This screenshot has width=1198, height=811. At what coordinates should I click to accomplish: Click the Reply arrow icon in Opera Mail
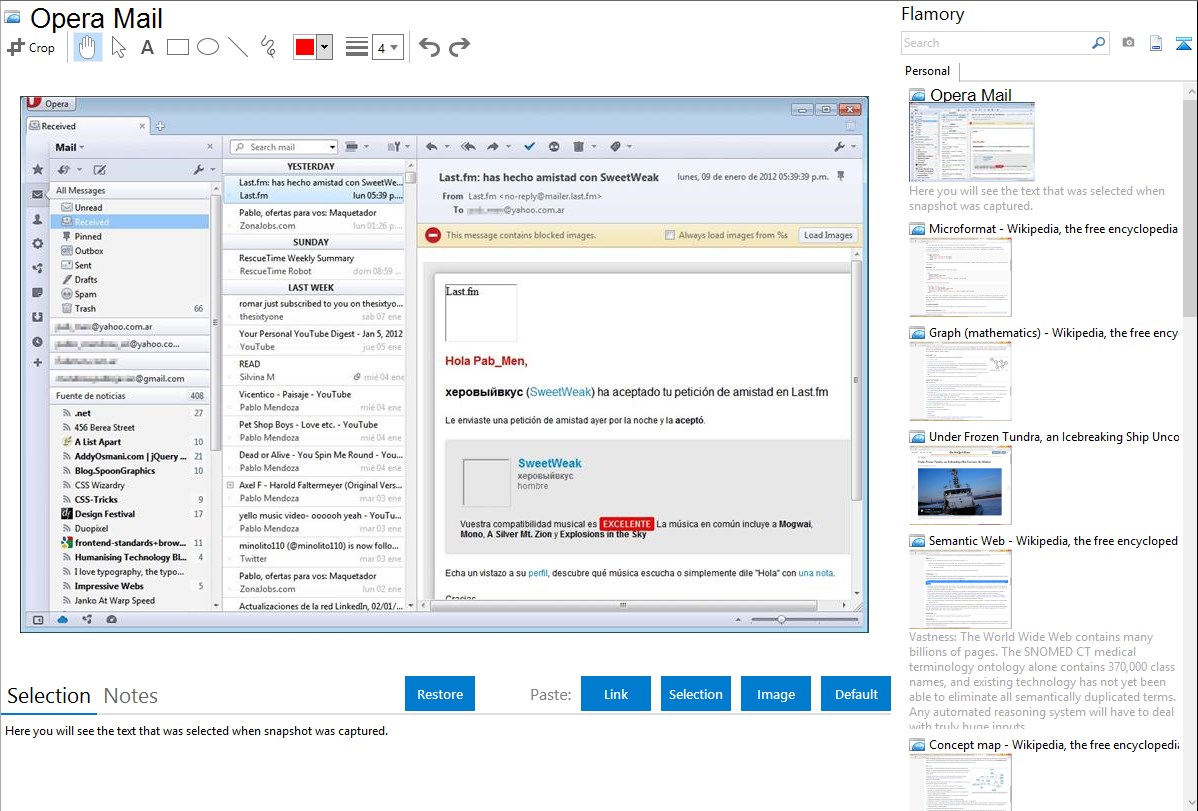click(432, 147)
